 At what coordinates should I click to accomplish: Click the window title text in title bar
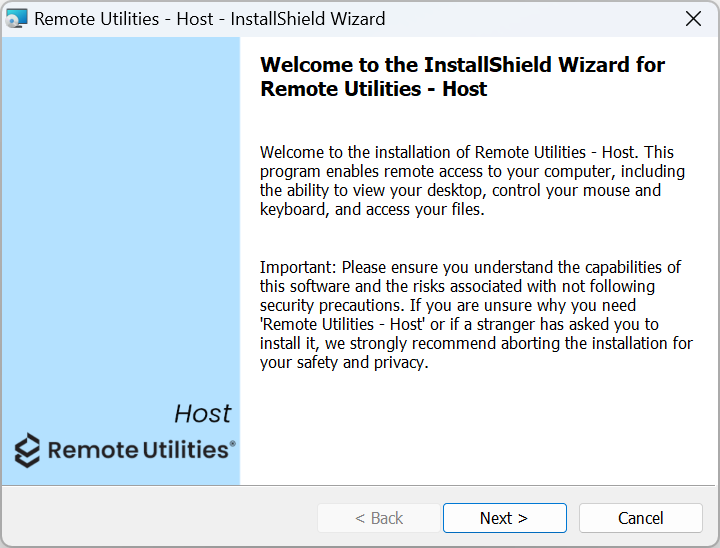click(210, 19)
